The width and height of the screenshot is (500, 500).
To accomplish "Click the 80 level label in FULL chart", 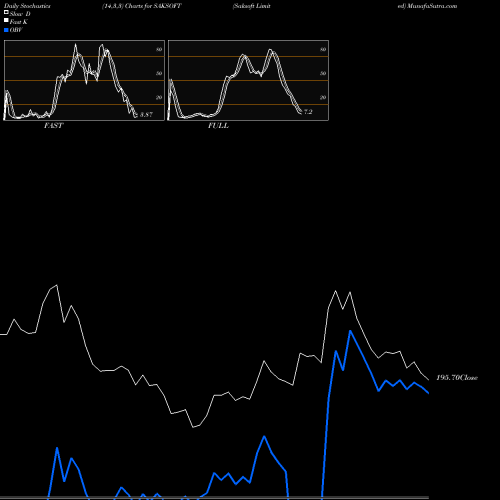I will click(x=323, y=49).
